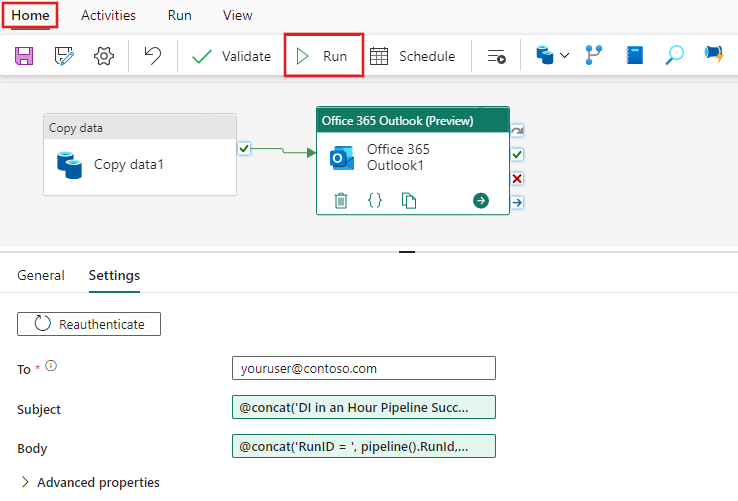Delete the Office 365 Outlook1 activity
Viewport: 738px width, 501px height.
click(341, 201)
